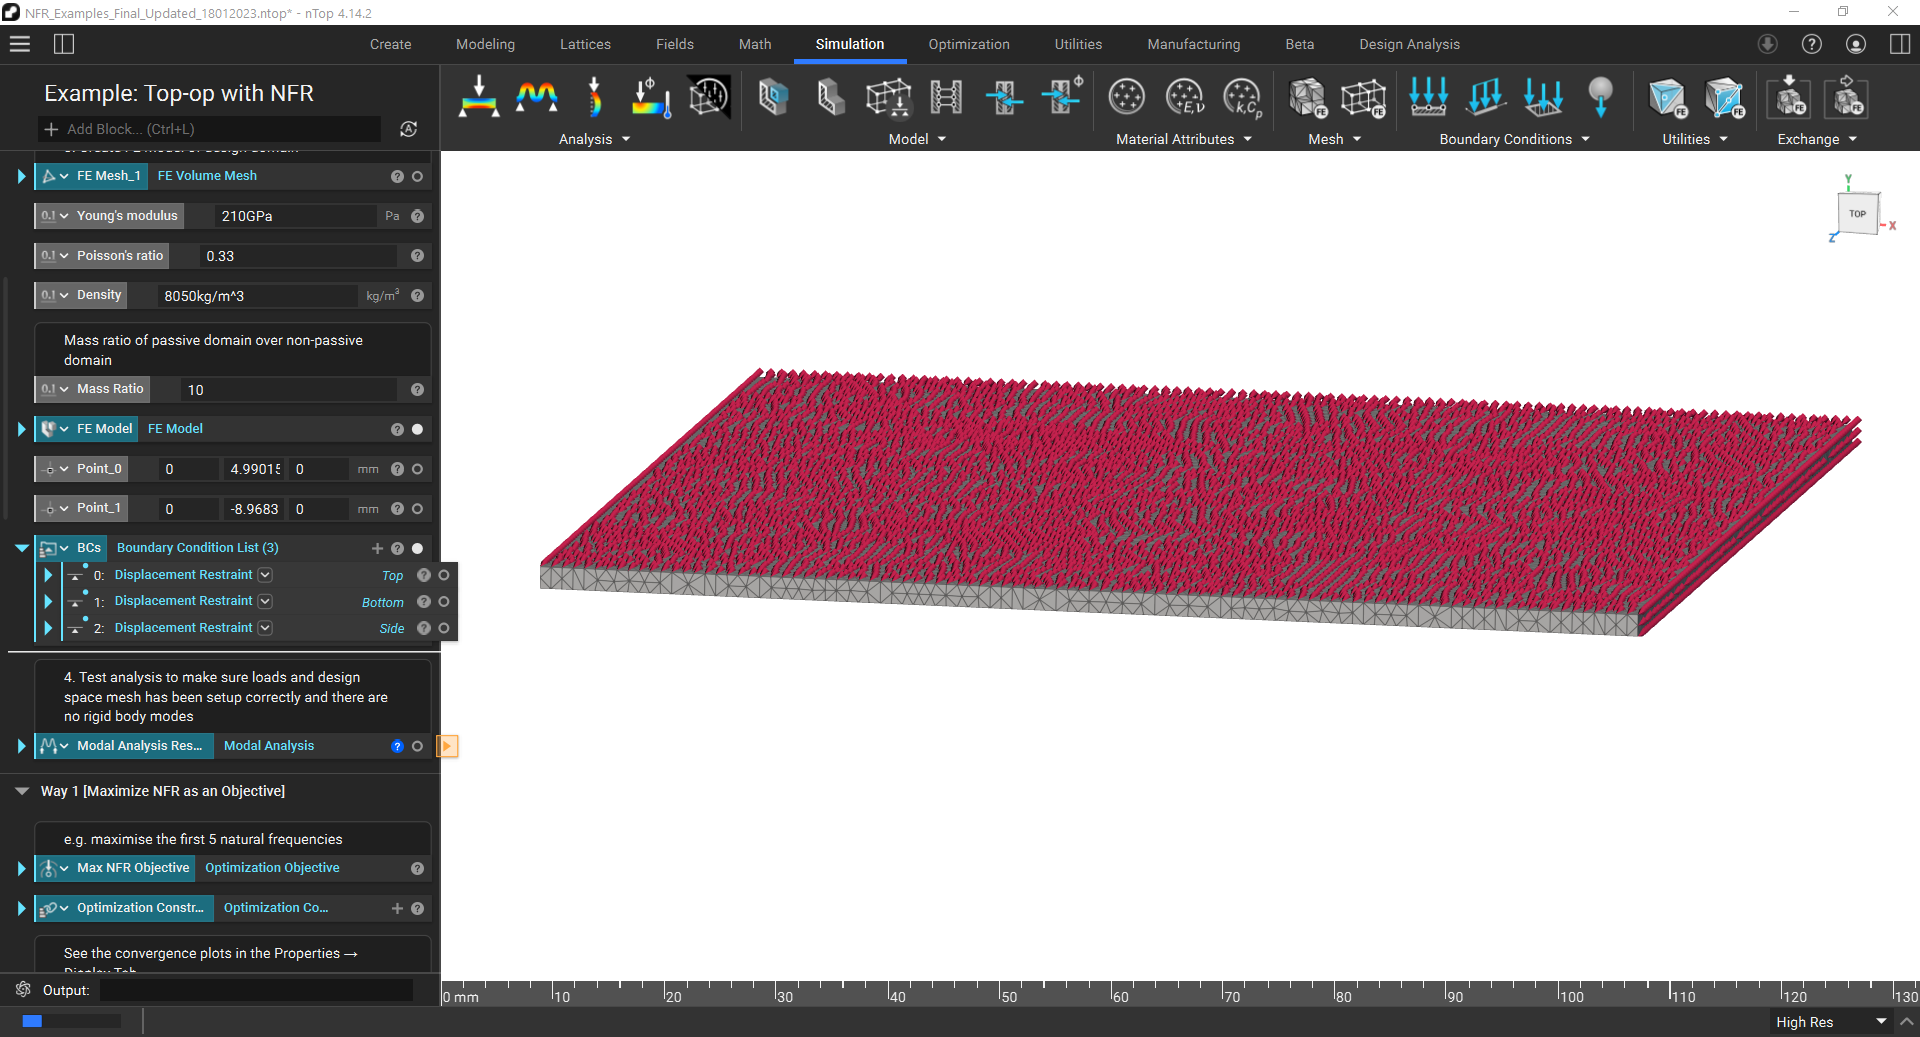Click the hamburger menu icon
Screen dimensions: 1920x1037
pyautogui.click(x=20, y=44)
